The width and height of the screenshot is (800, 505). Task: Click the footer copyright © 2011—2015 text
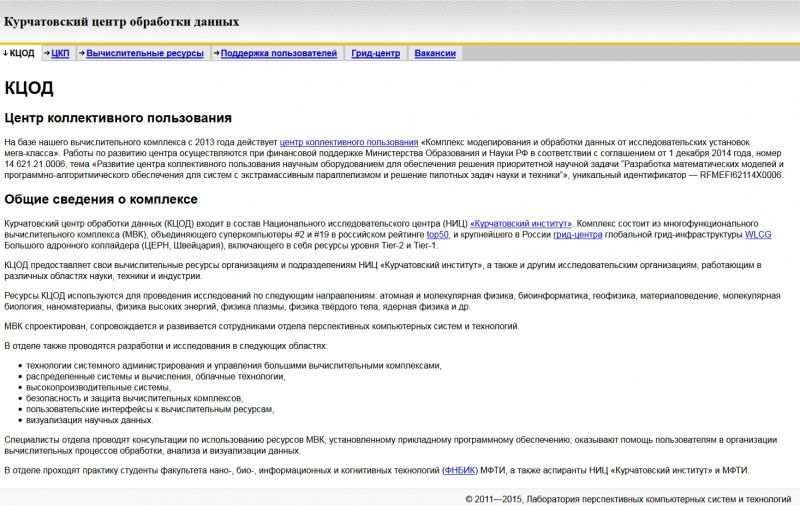pos(628,499)
